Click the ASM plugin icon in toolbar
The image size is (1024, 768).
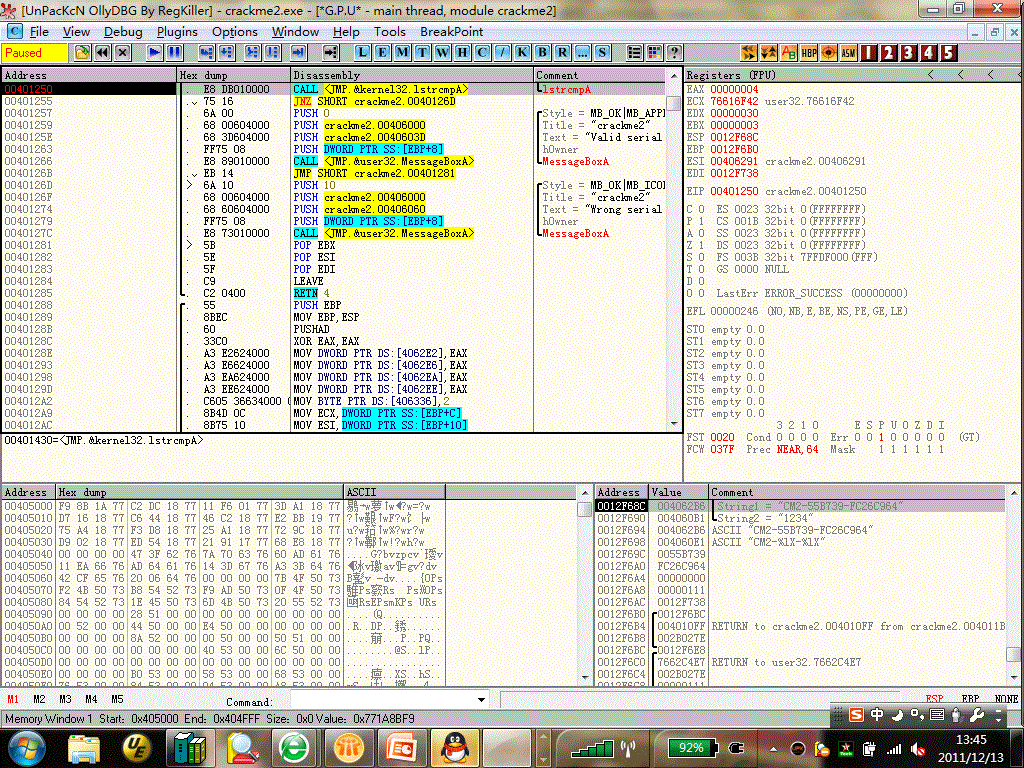pos(848,52)
